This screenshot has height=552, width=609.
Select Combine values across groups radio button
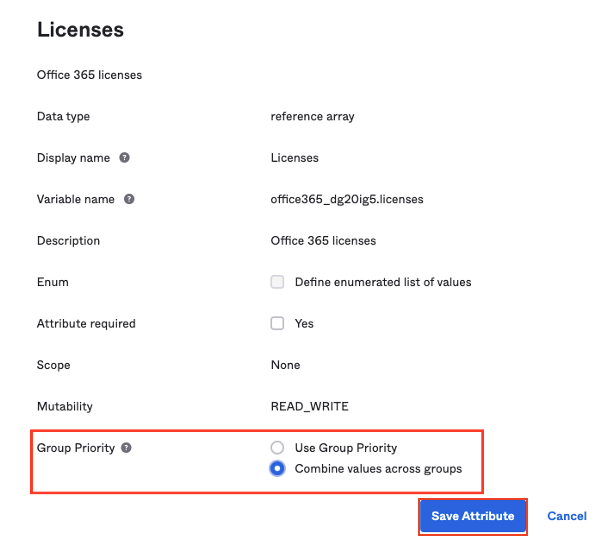278,469
